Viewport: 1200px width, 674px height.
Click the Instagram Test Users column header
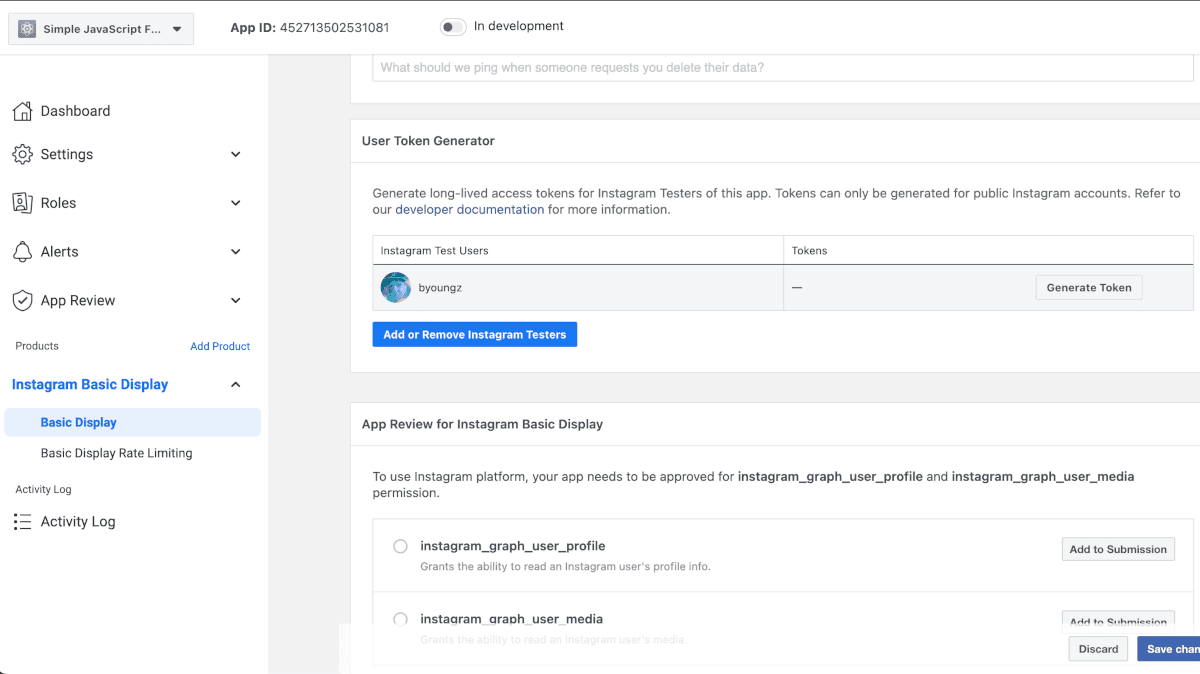coord(435,251)
